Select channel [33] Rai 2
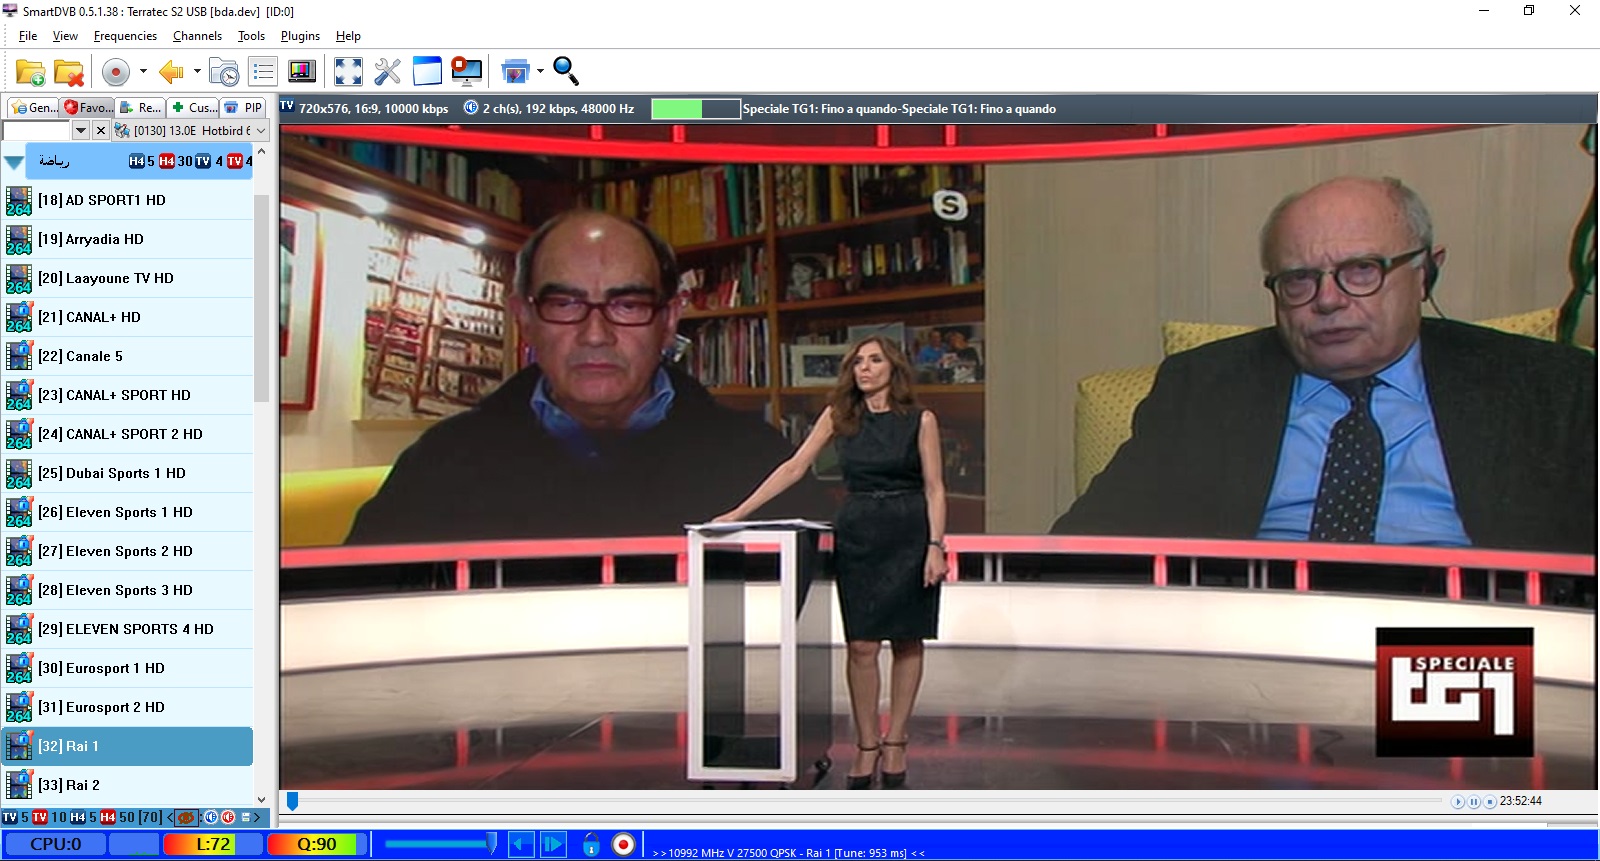This screenshot has height=861, width=1600. [127, 785]
